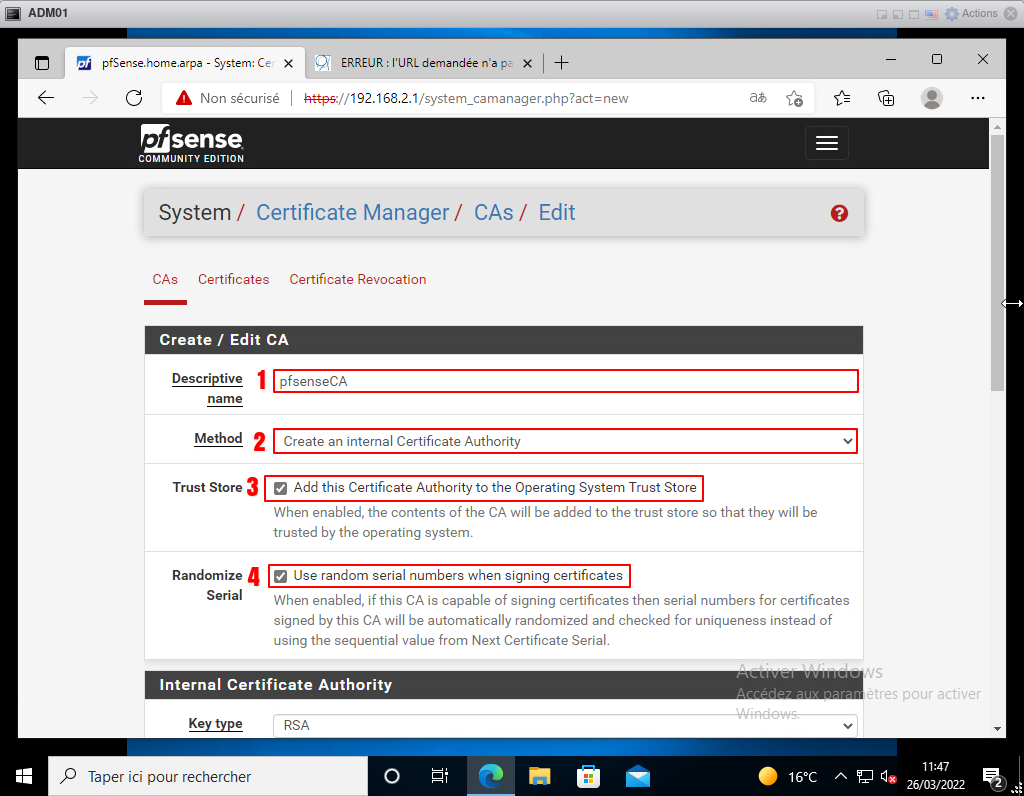1024x796 pixels.
Task: Click the CAs breadcrumb link
Action: point(493,213)
